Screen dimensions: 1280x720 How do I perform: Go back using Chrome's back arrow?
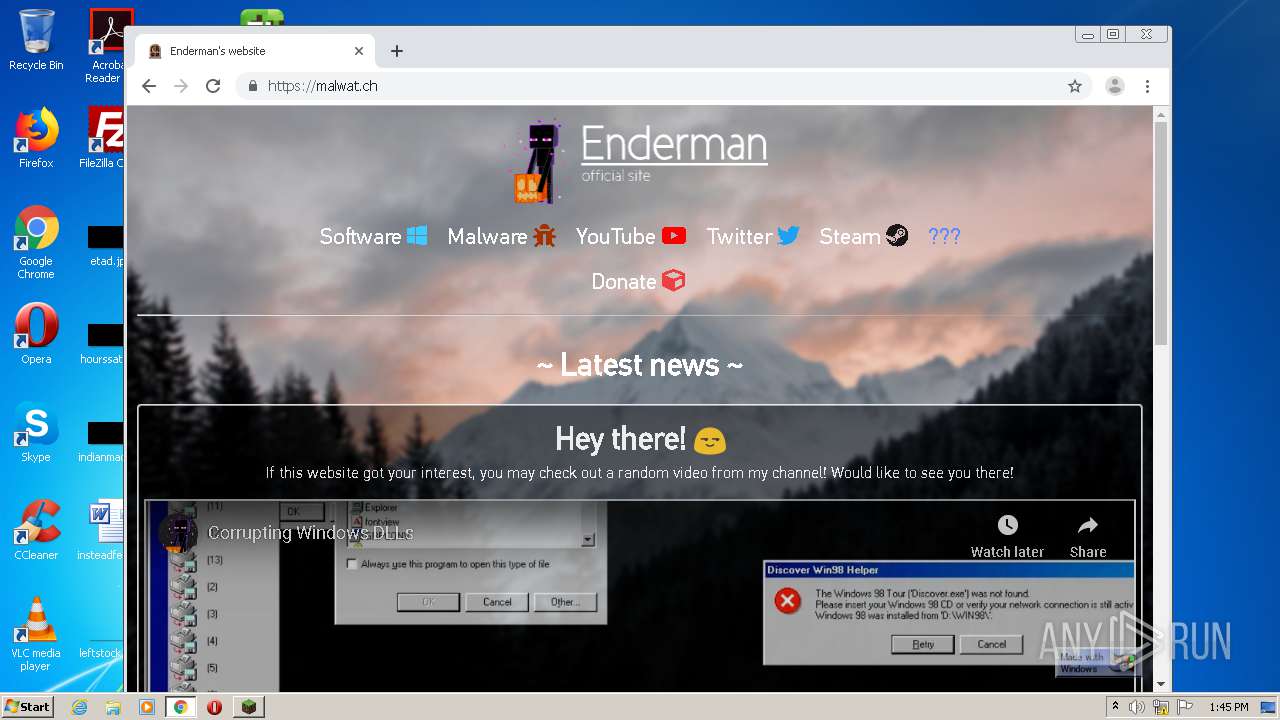click(149, 86)
